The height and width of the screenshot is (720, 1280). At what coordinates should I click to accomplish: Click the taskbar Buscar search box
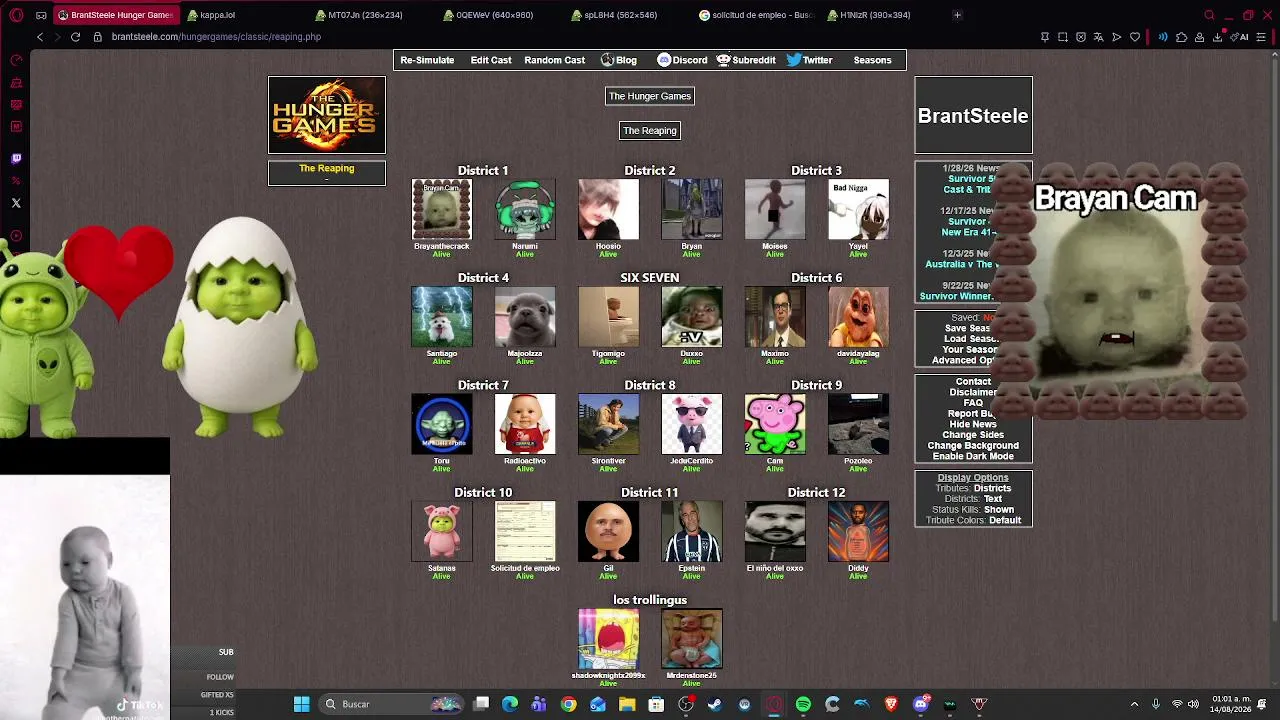[393, 704]
